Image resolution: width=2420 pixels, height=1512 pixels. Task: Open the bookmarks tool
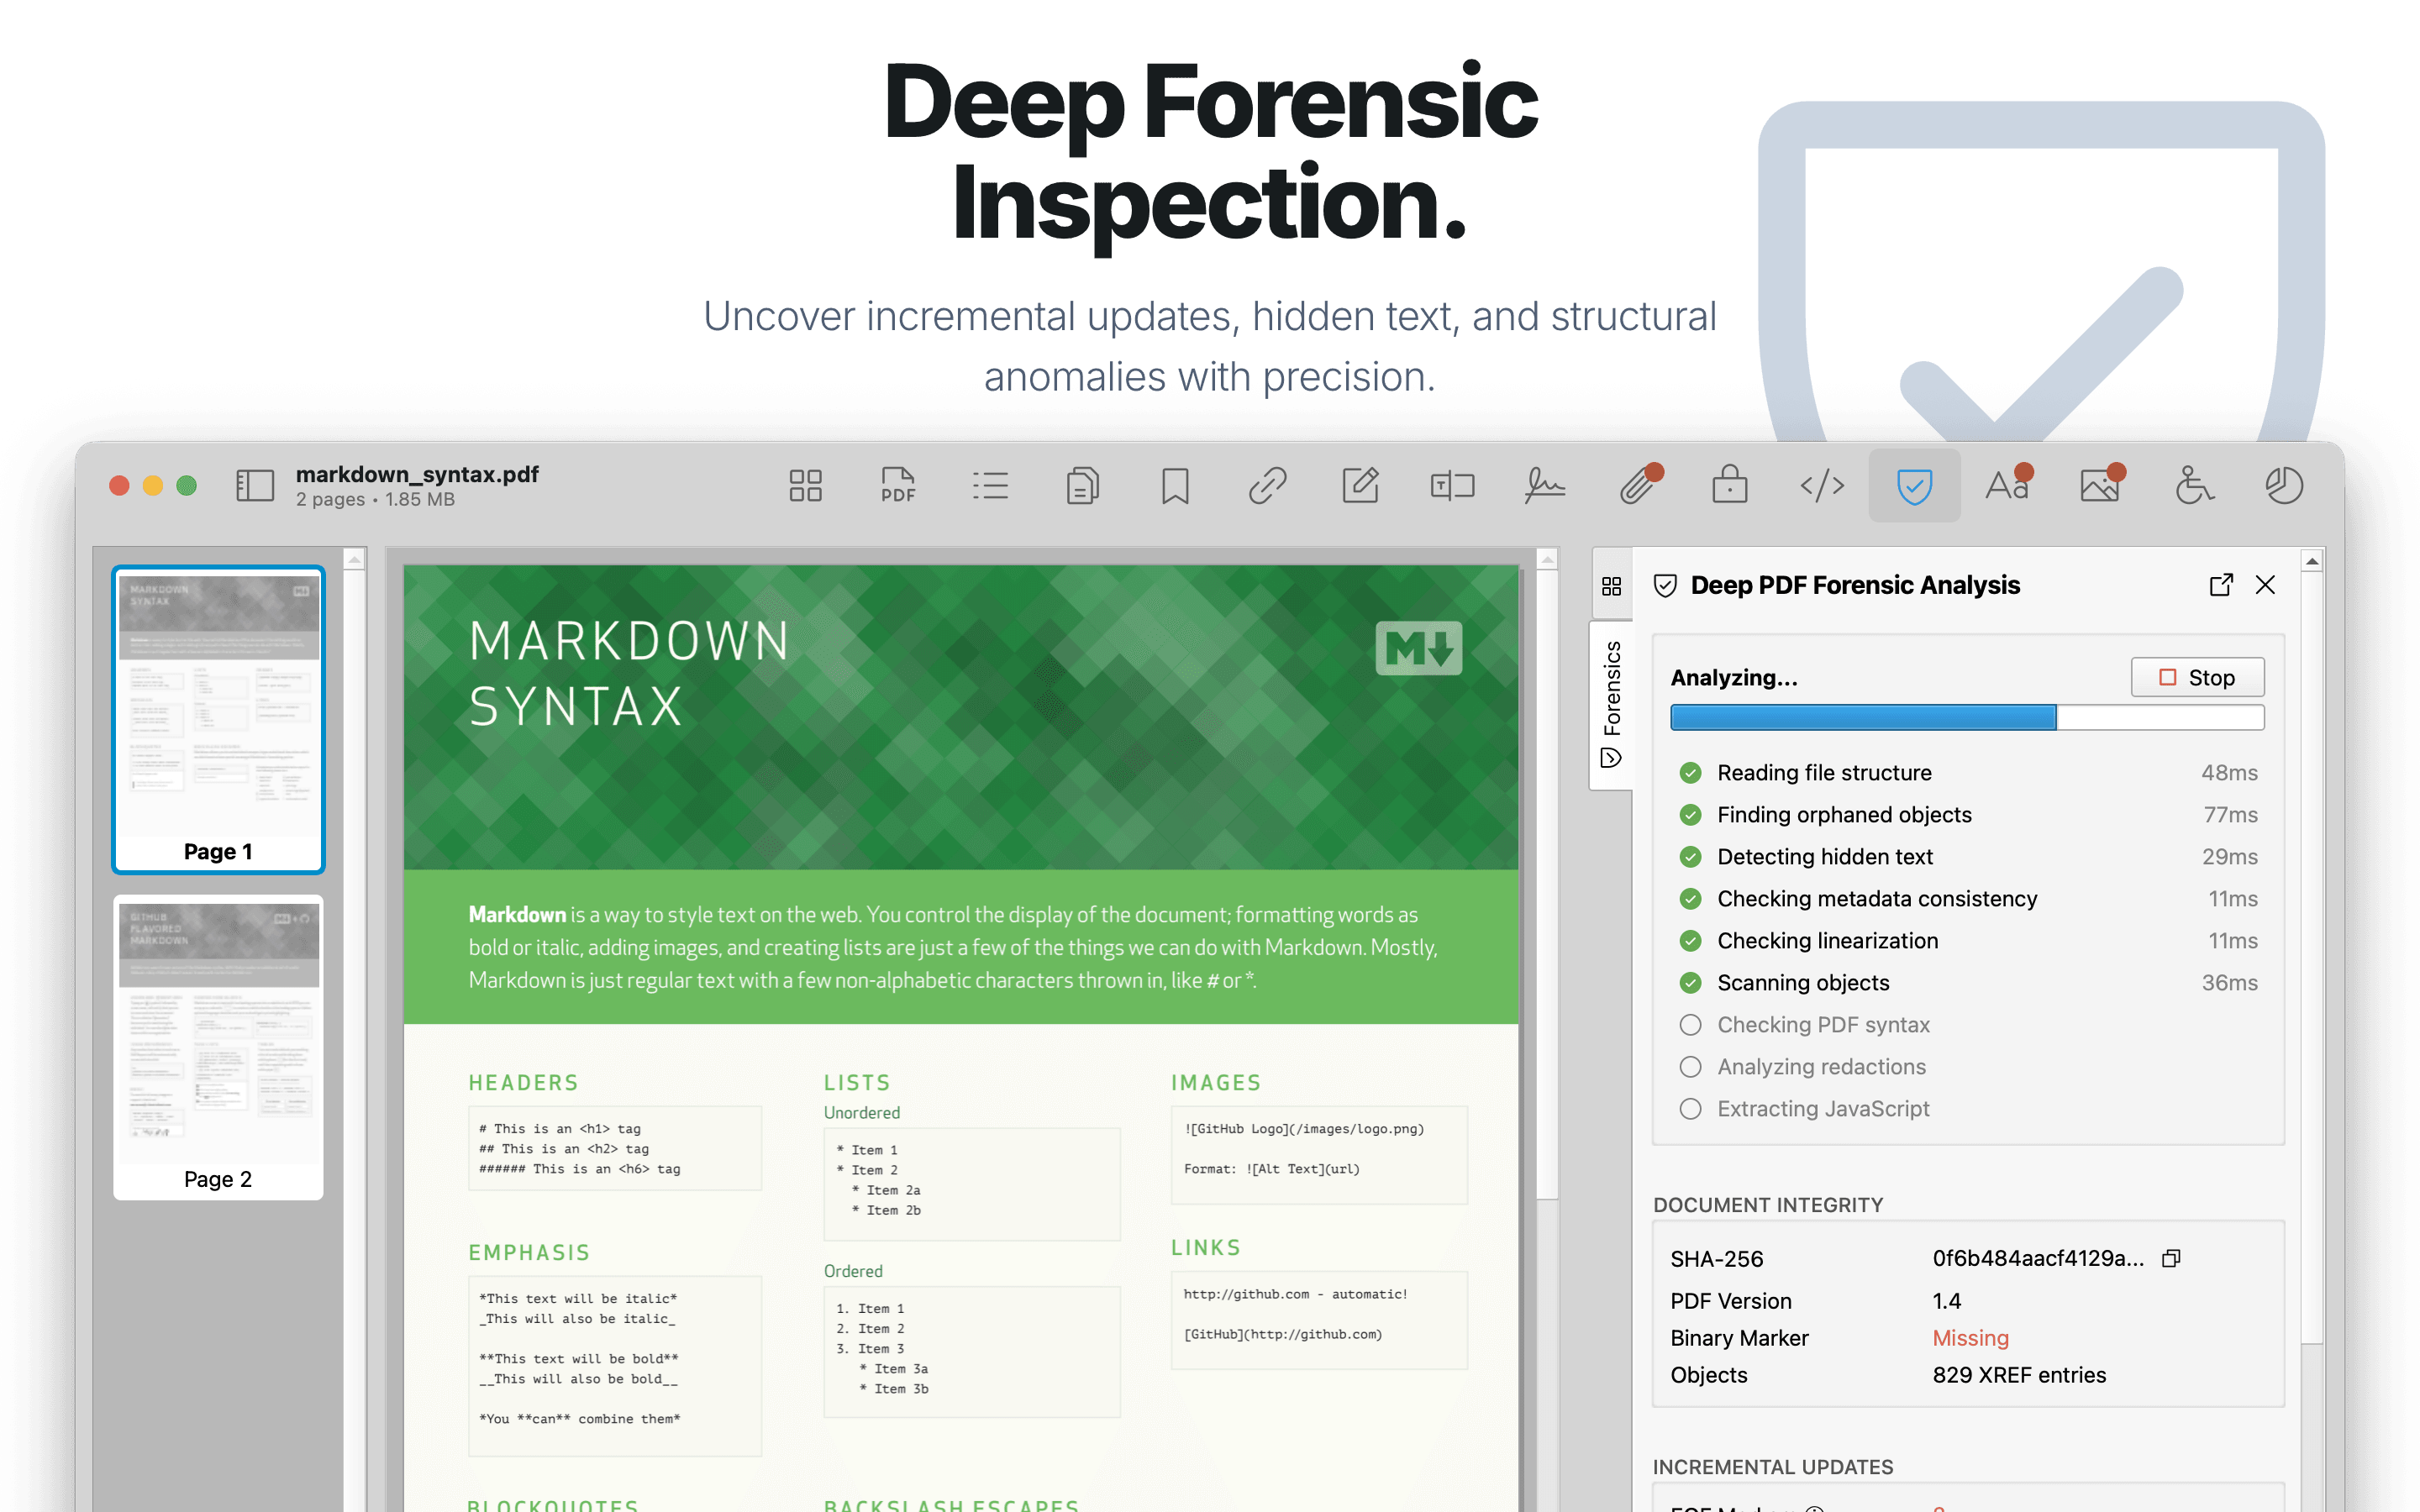coord(1175,486)
